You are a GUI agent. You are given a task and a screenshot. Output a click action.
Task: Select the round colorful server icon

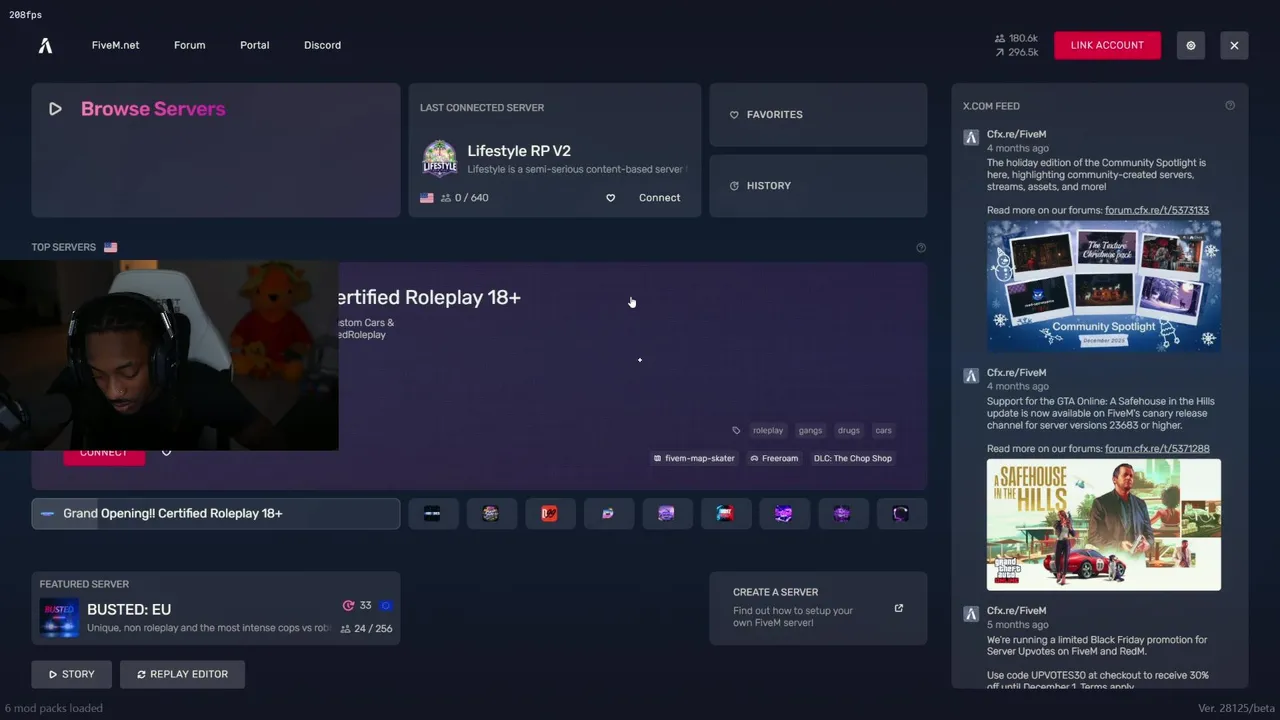[x=490, y=513]
